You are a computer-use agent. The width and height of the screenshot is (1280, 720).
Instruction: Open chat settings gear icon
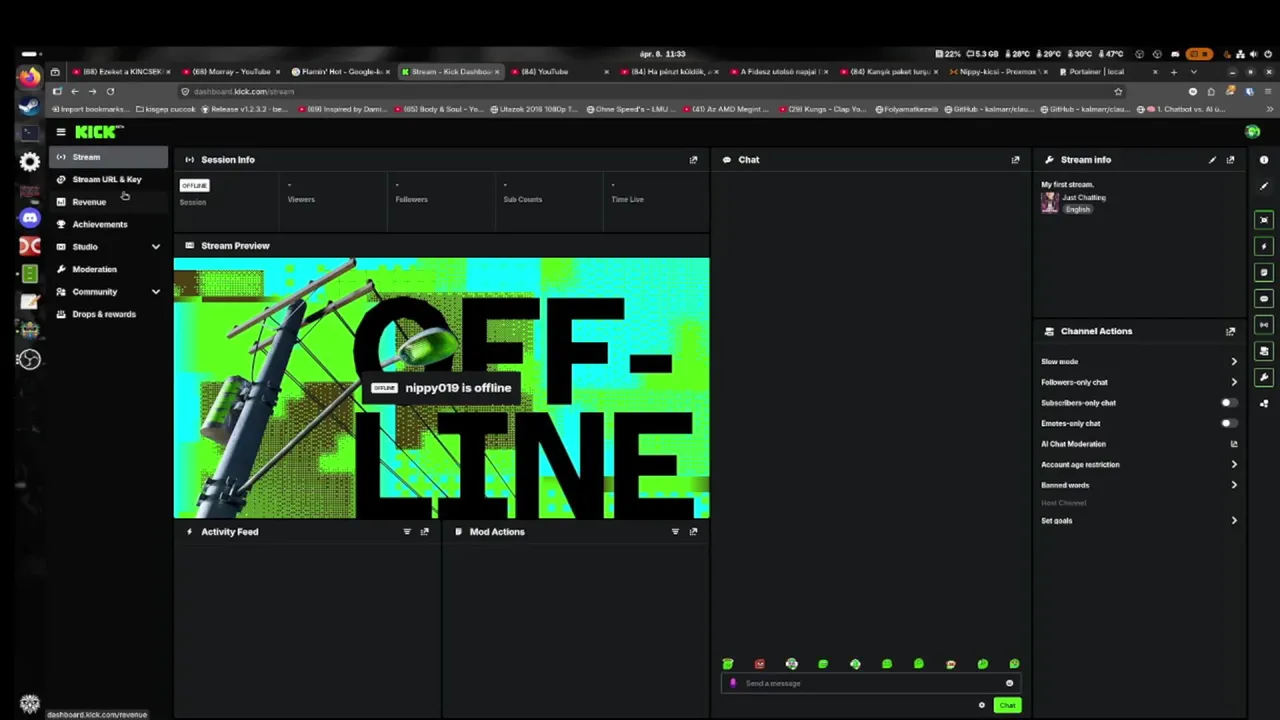[981, 706]
